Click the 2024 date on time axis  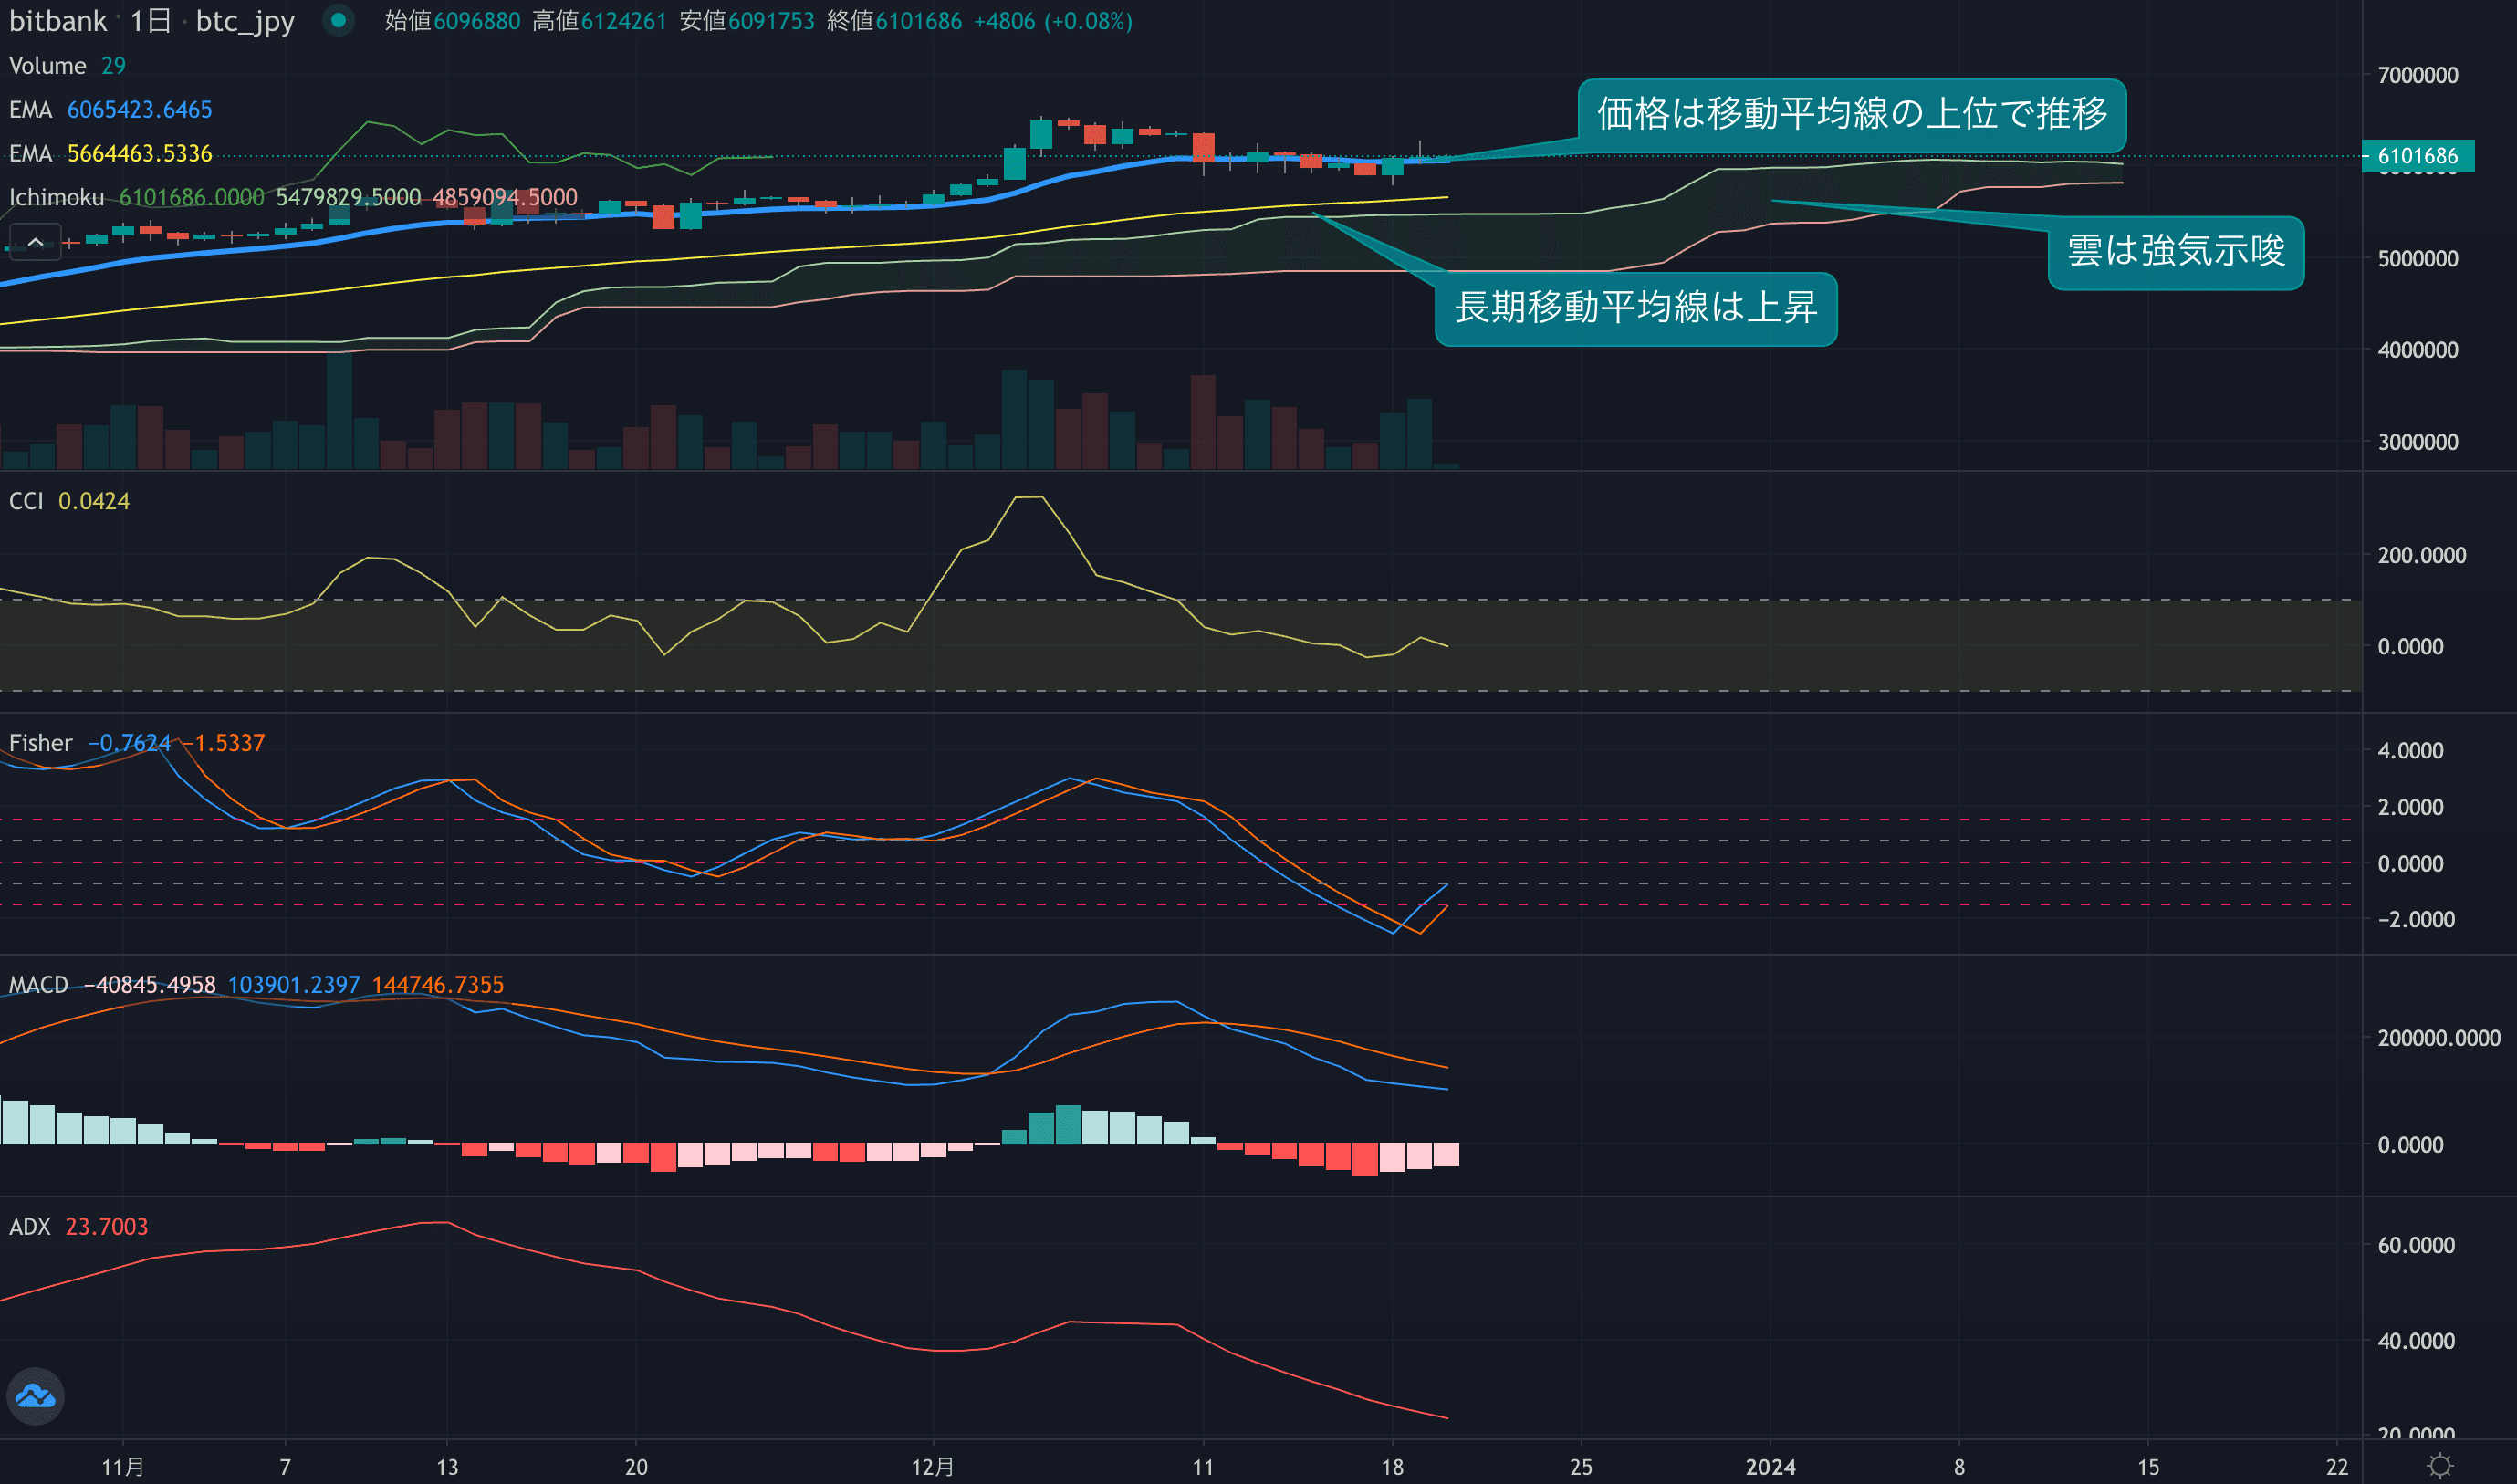tap(1770, 1467)
